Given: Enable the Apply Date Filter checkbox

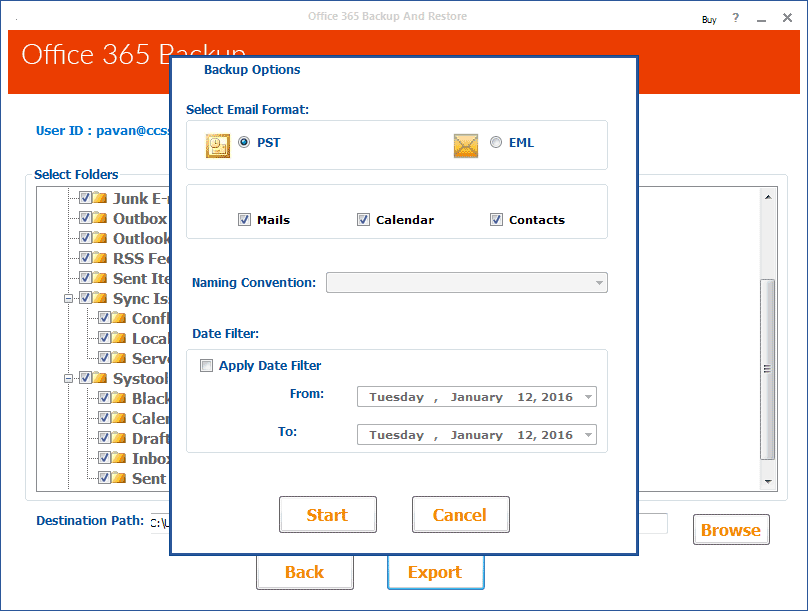Looking at the screenshot, I should tap(207, 366).
